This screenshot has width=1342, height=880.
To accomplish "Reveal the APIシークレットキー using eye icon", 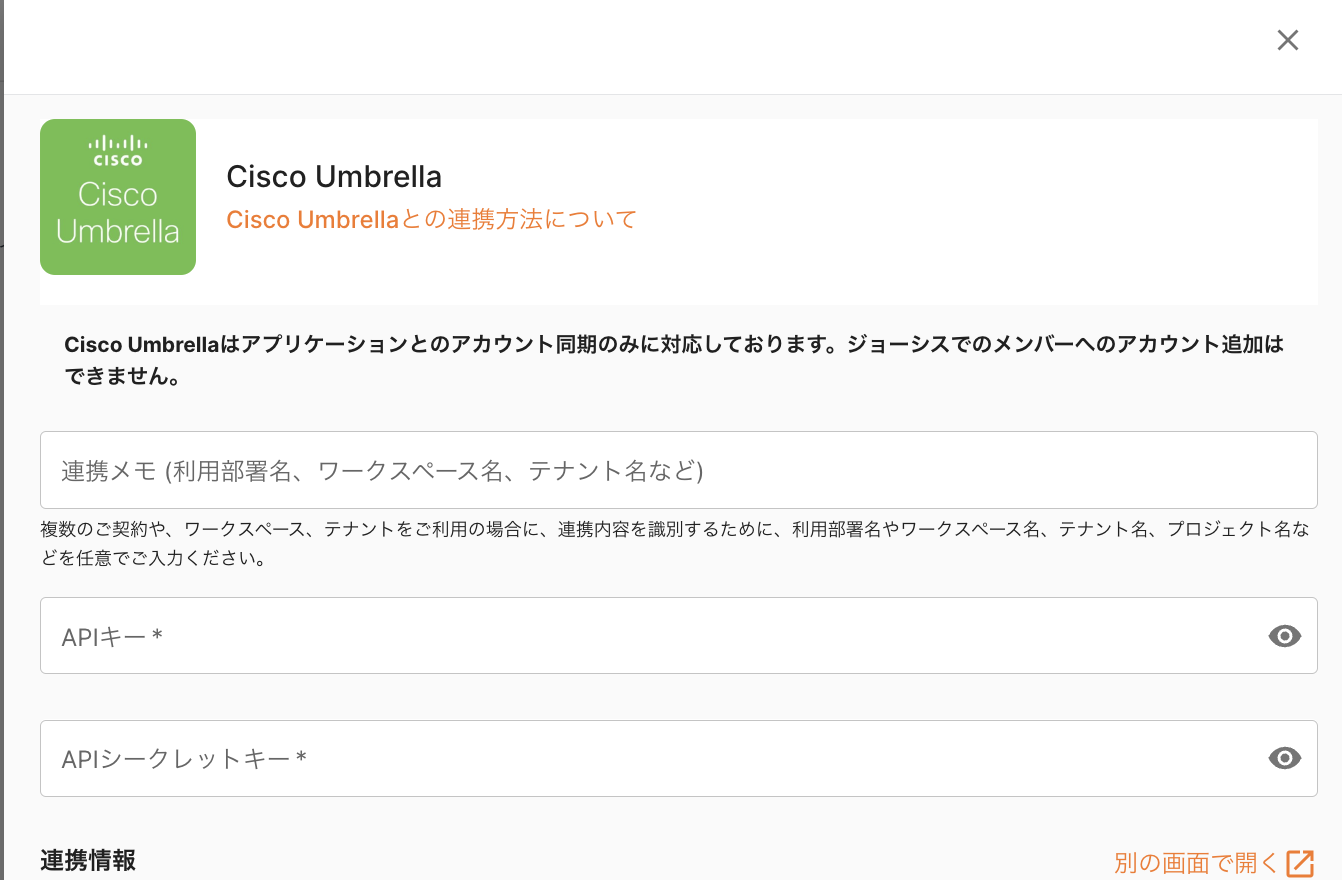I will [1284, 759].
